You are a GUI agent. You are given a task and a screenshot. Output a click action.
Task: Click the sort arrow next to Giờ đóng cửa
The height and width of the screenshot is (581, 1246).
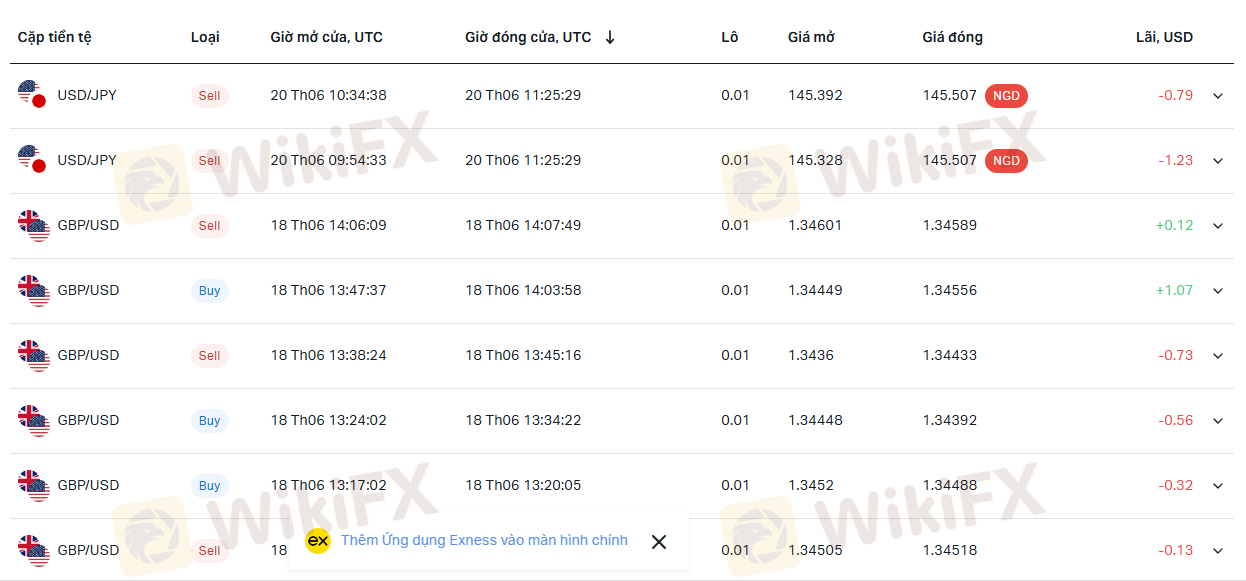click(x=610, y=37)
